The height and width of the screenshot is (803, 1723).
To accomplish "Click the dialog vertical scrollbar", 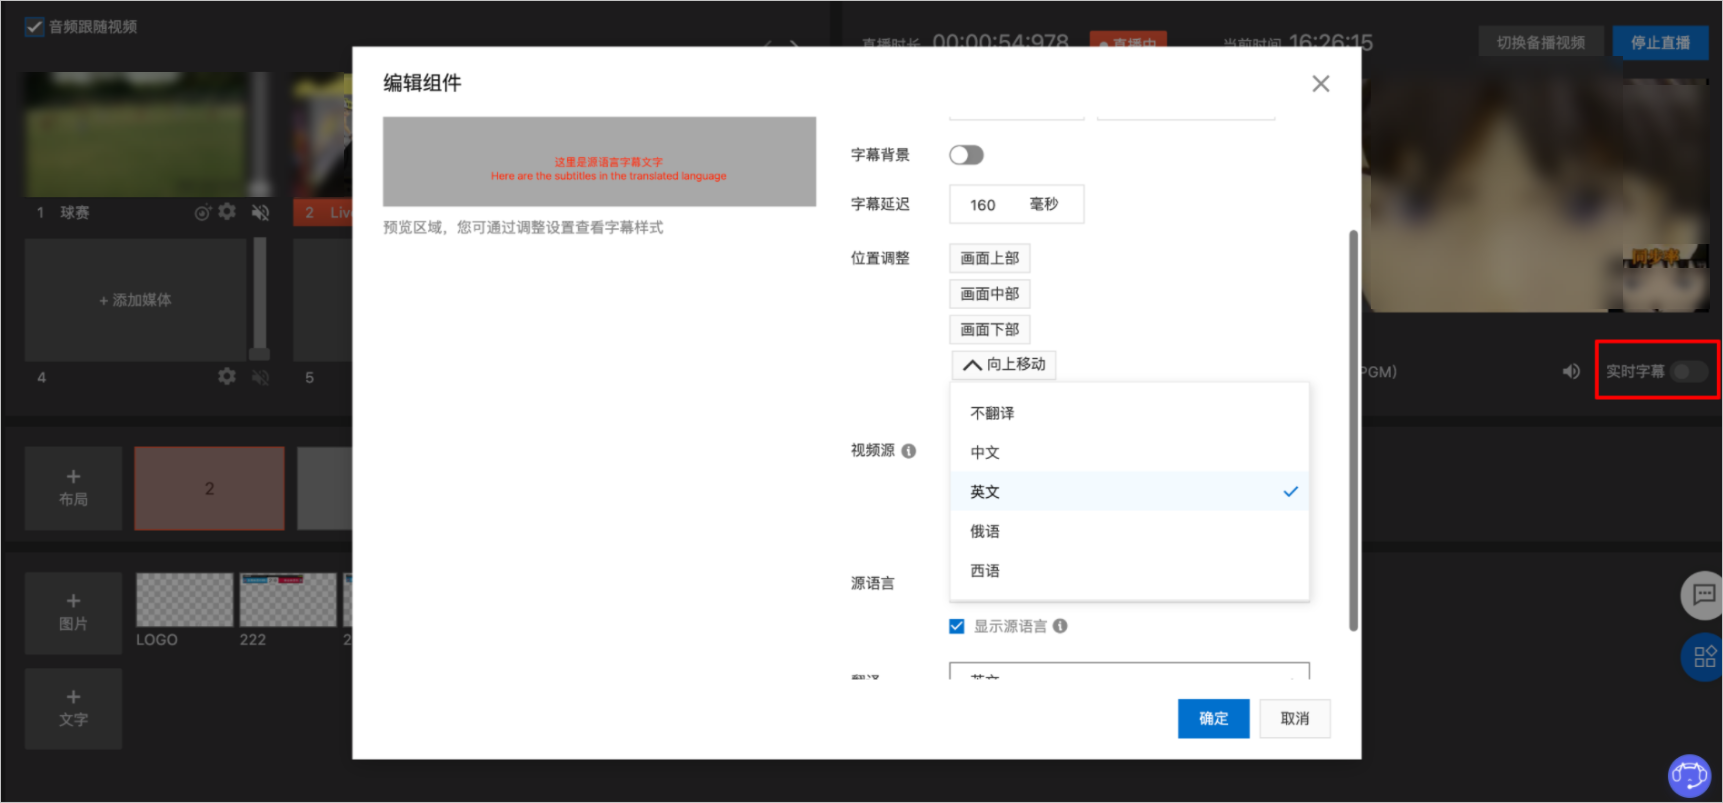I will pyautogui.click(x=1353, y=430).
